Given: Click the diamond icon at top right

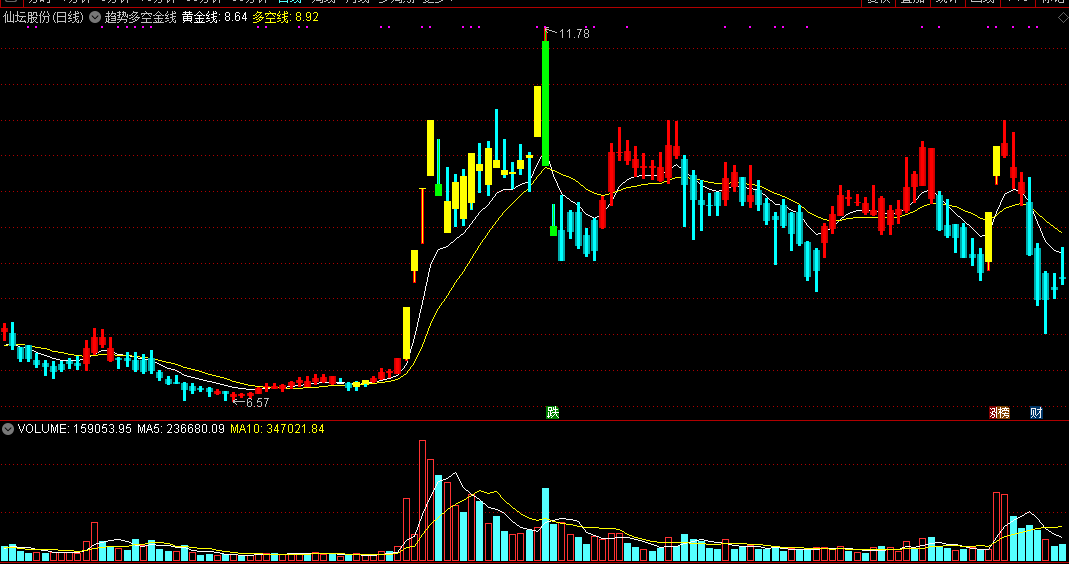Looking at the screenshot, I should pyautogui.click(x=1062, y=18).
